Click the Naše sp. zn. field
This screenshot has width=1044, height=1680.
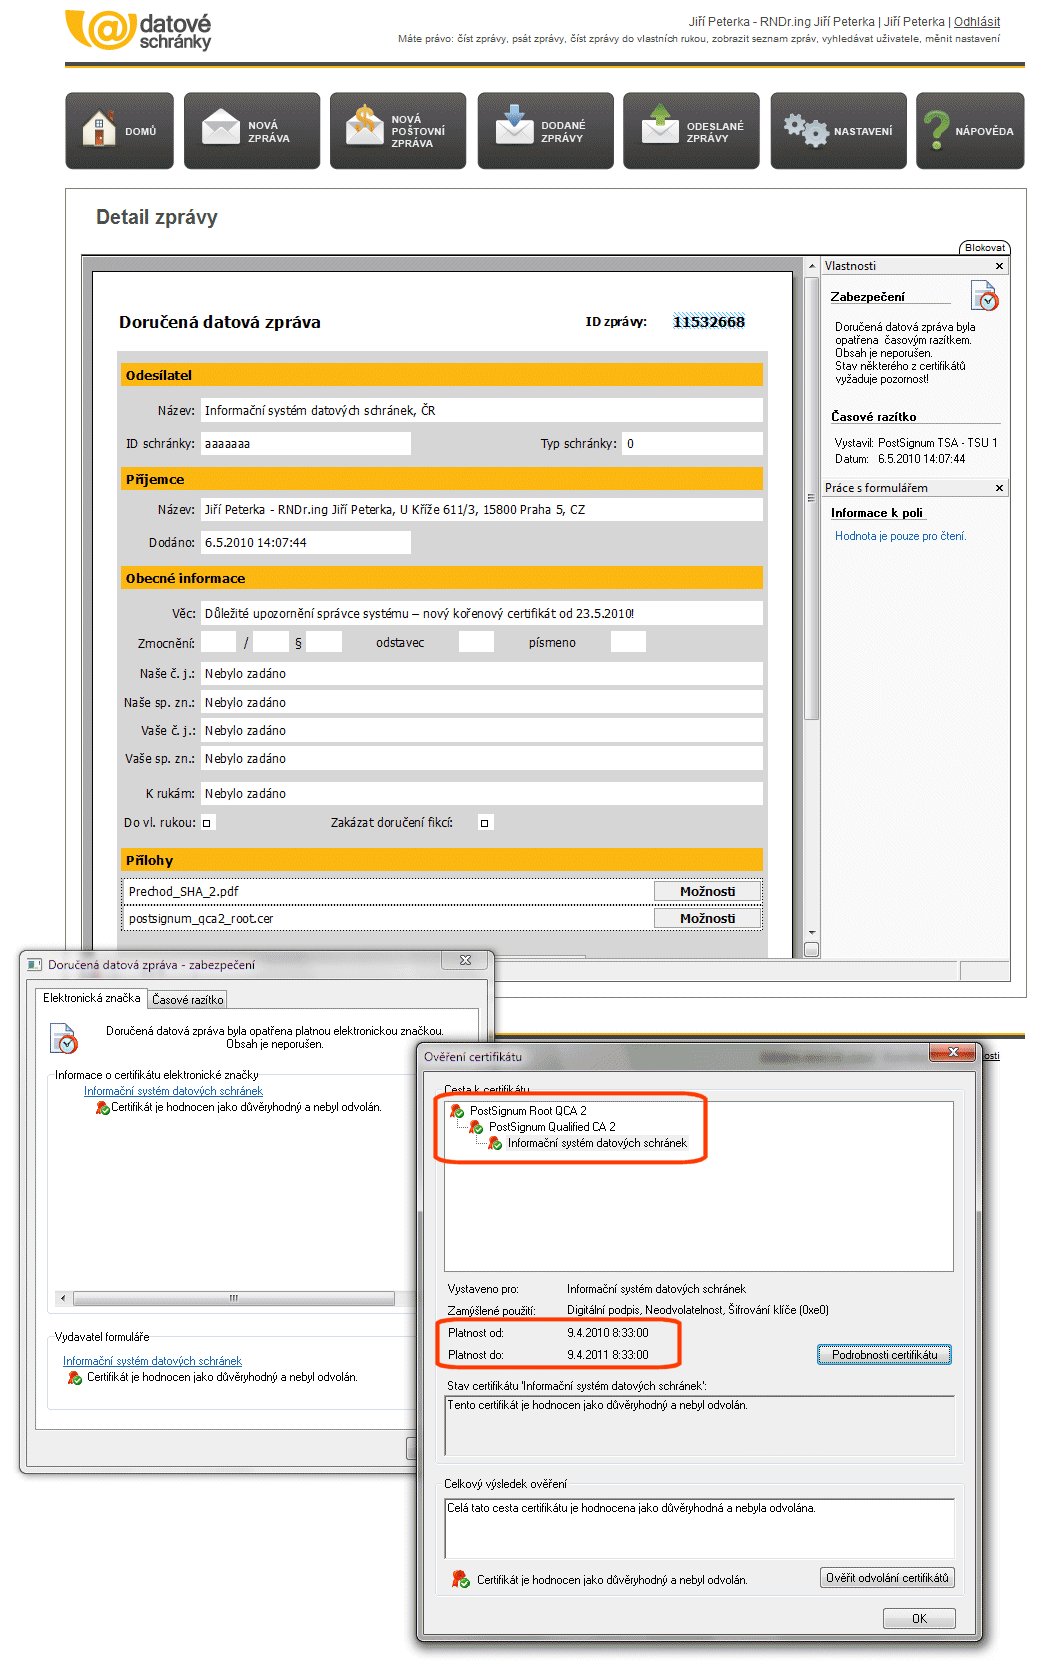click(x=481, y=703)
